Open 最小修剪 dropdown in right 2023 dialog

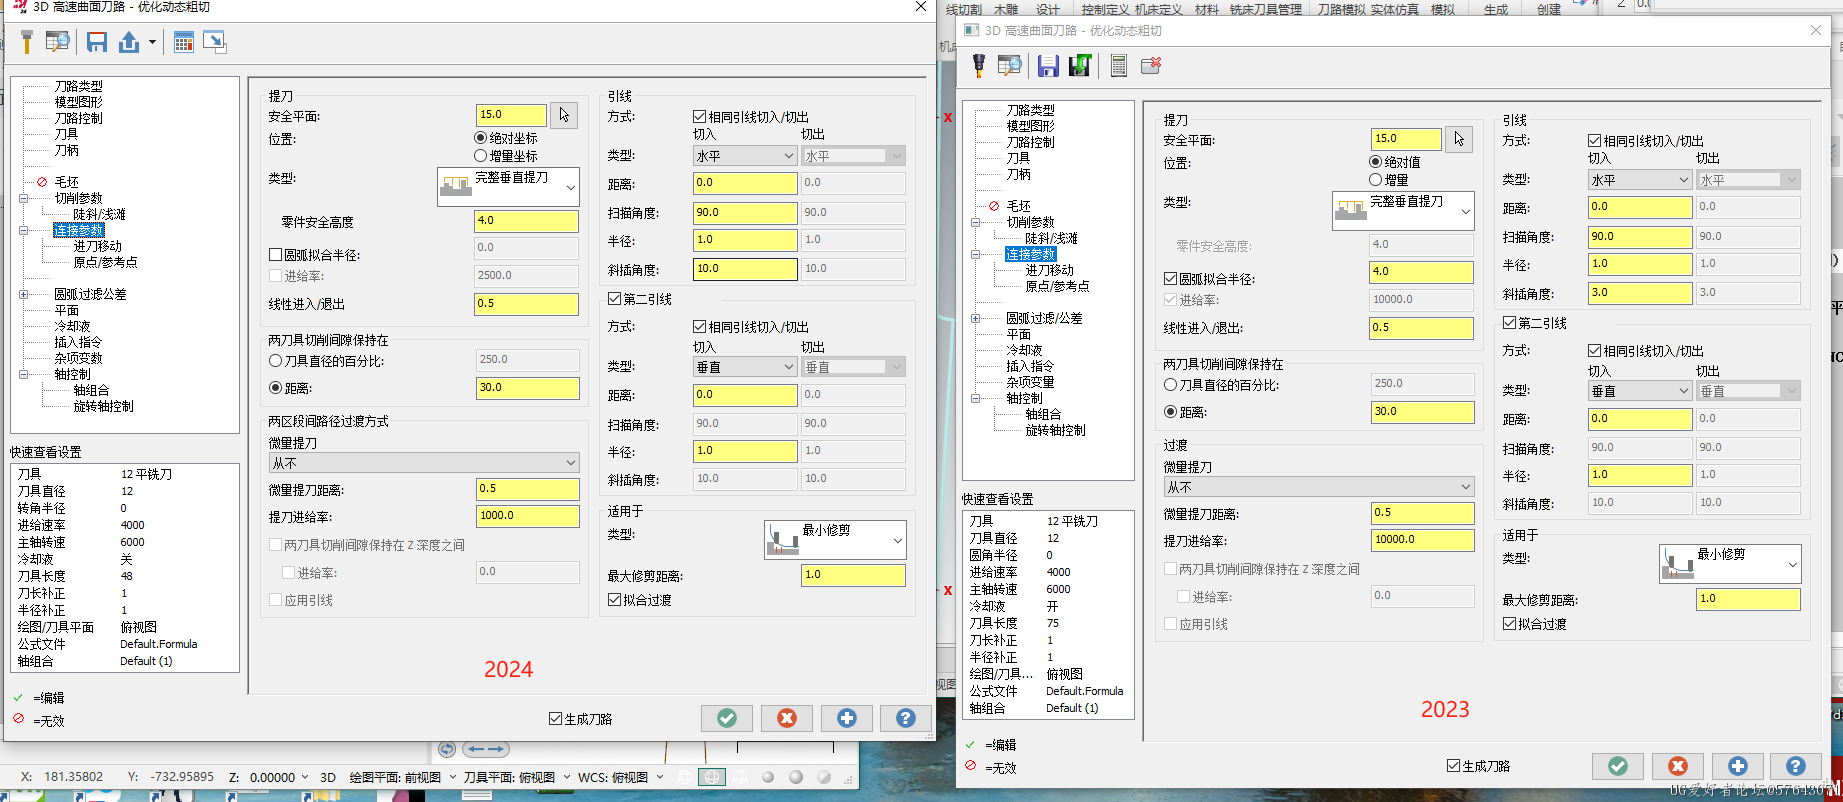click(x=1730, y=564)
